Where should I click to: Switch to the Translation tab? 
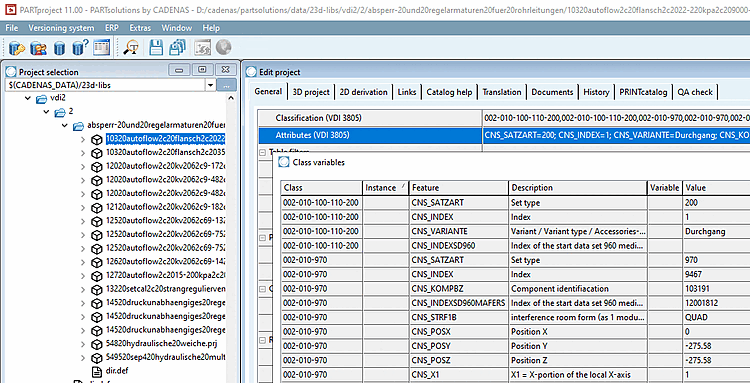tap(502, 92)
